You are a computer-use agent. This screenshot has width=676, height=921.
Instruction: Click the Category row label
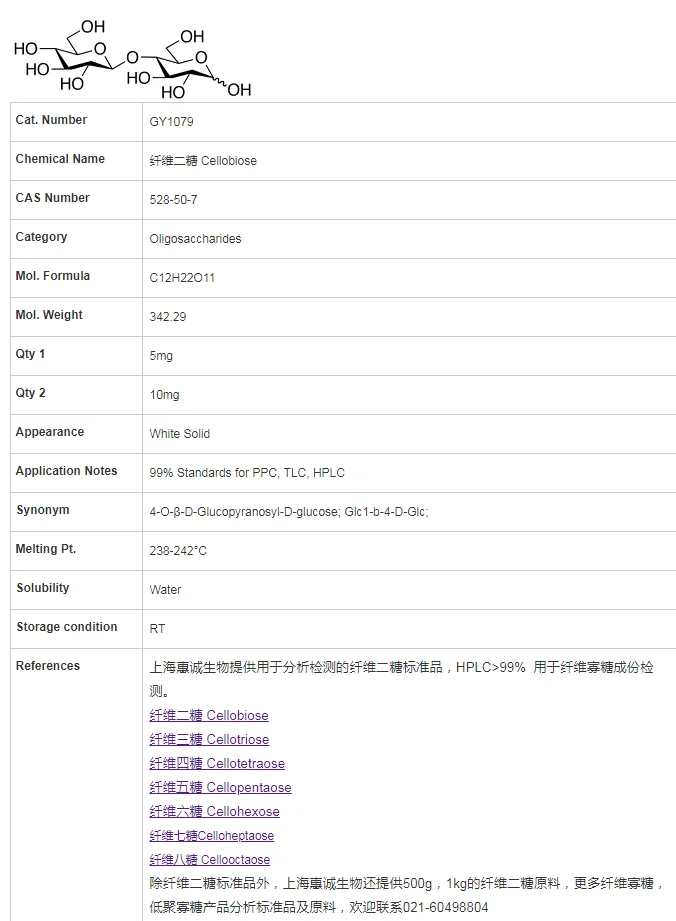[x=41, y=237]
